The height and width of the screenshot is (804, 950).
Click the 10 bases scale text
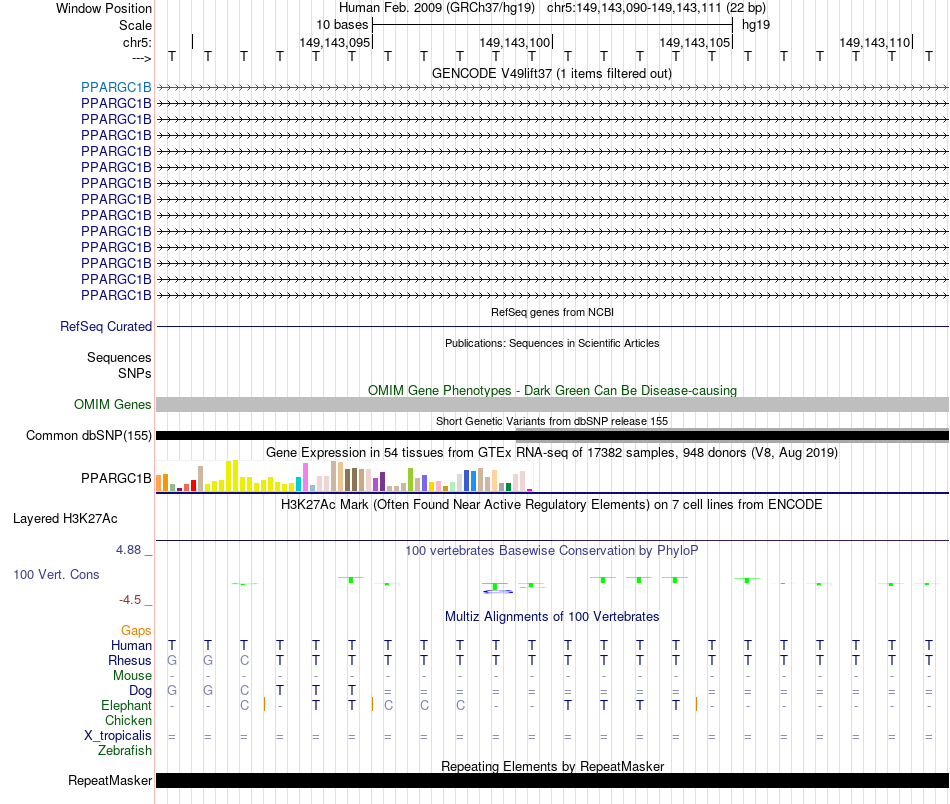tap(342, 25)
